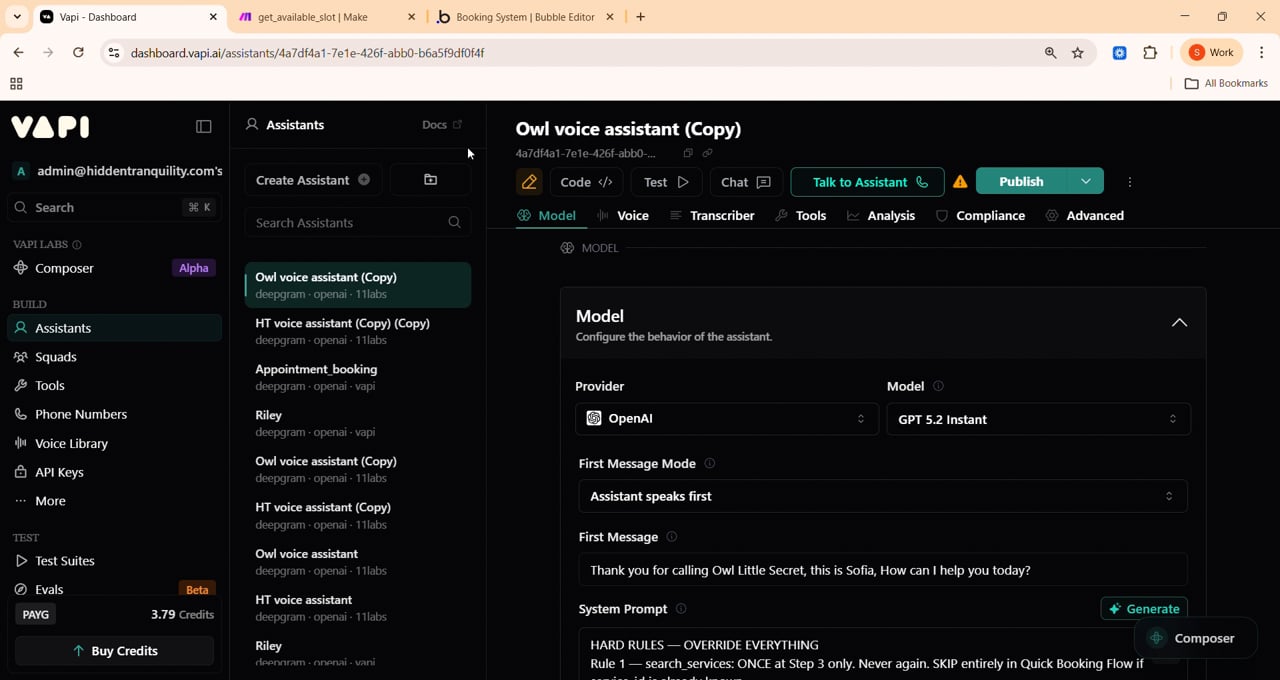Click the pencil edit icon button

click(x=529, y=182)
